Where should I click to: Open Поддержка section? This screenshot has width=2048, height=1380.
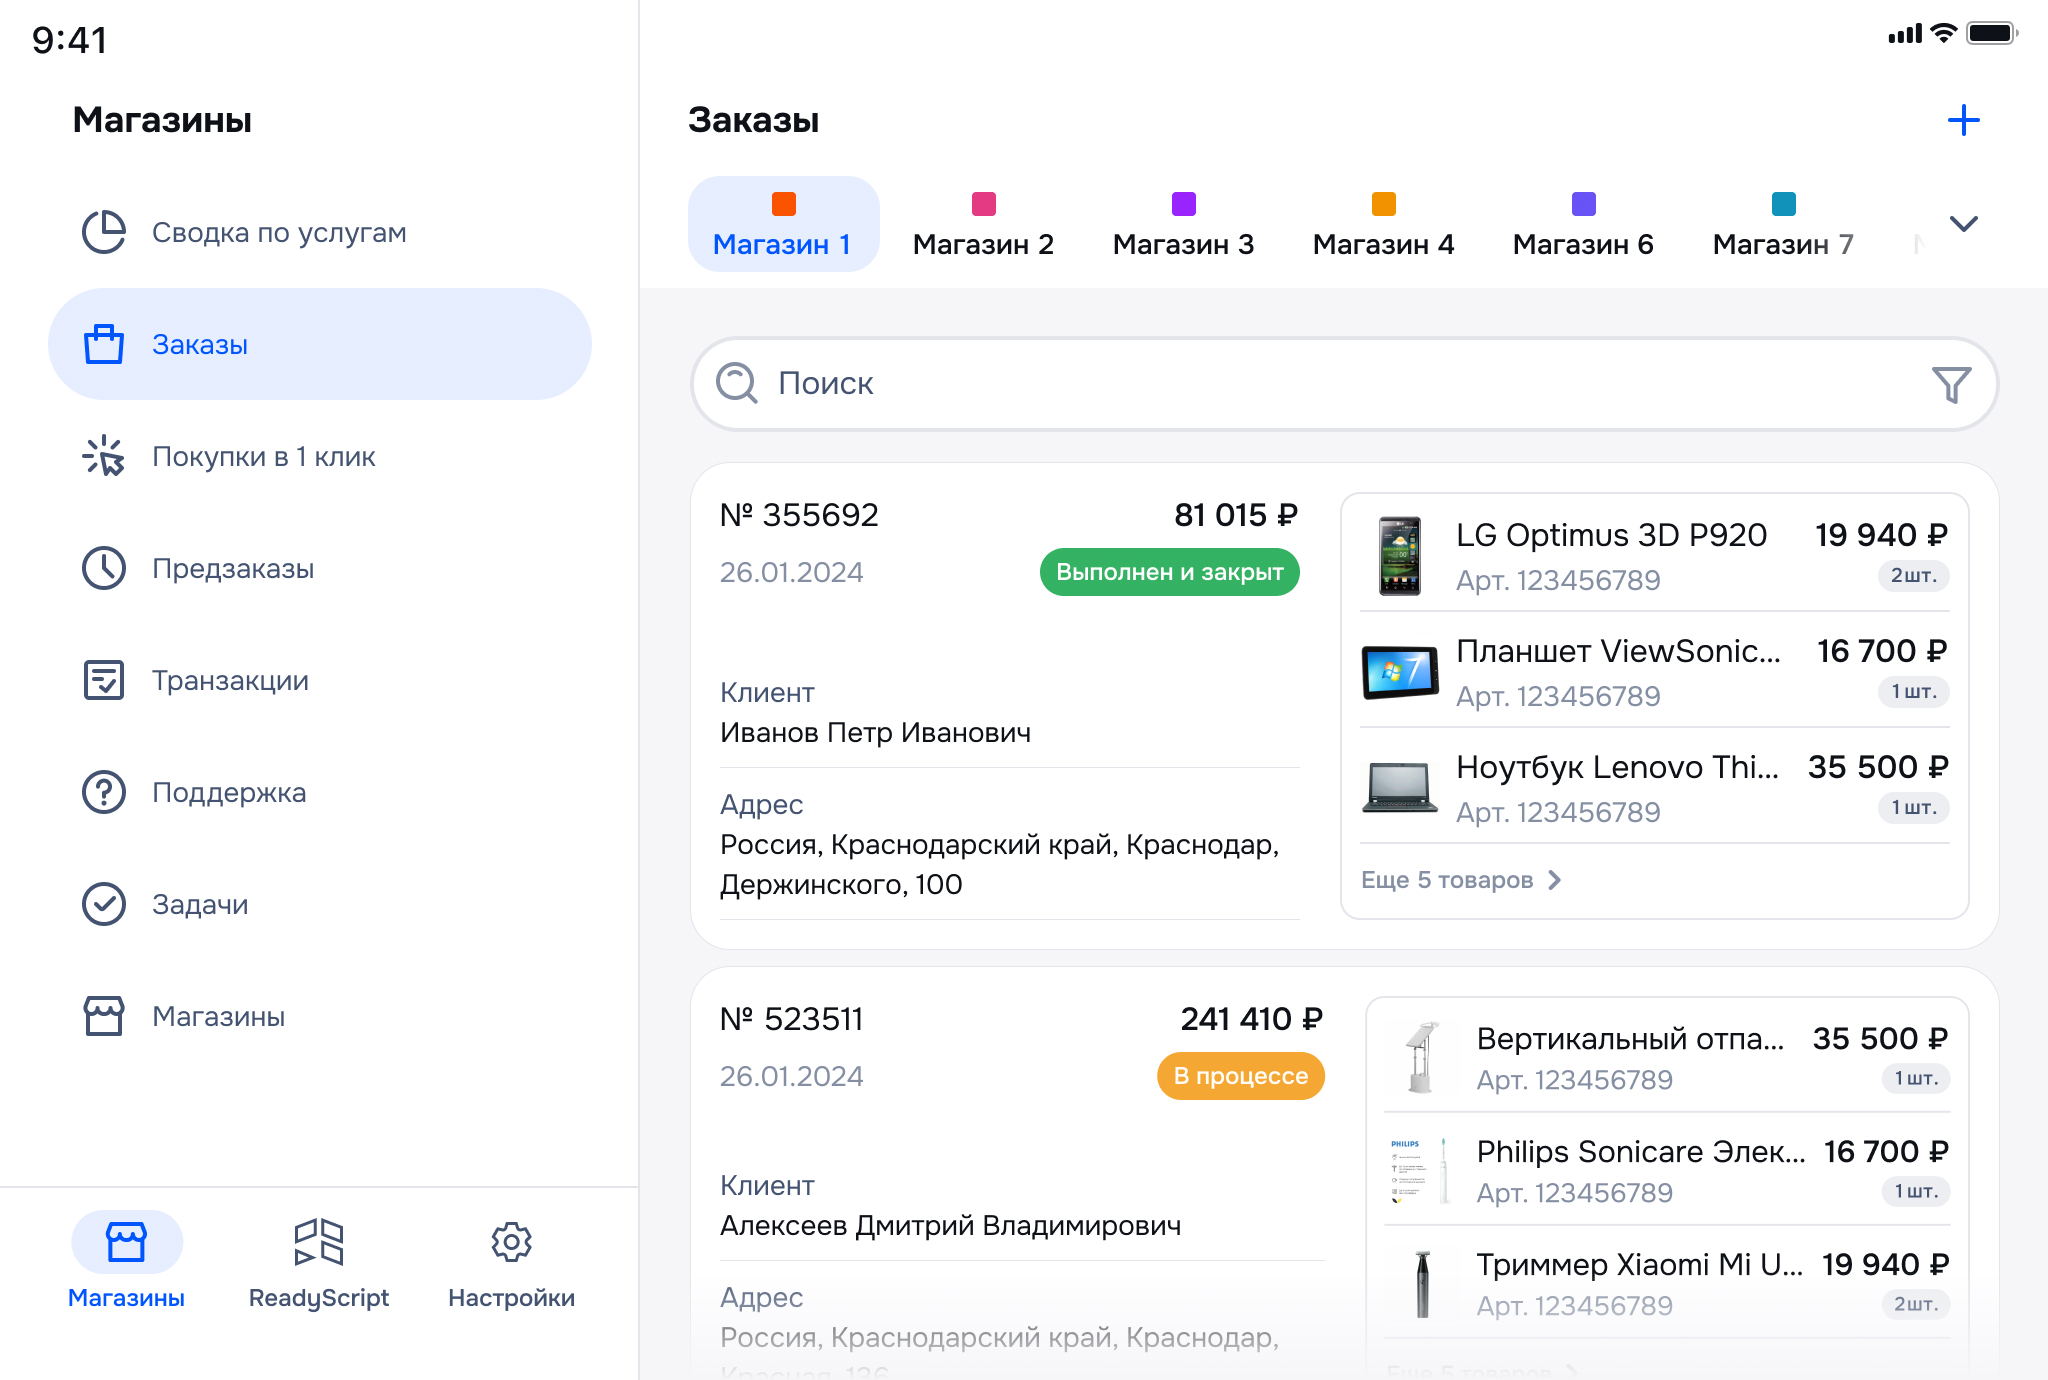tap(320, 792)
